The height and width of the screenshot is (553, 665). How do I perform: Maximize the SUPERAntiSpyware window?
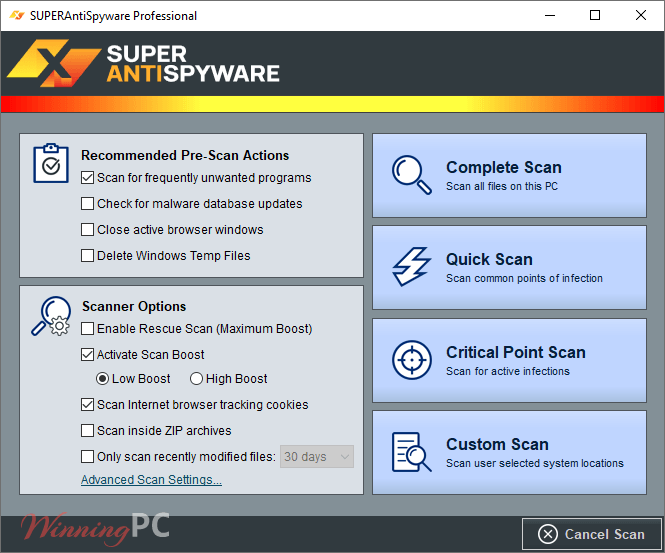coord(595,16)
